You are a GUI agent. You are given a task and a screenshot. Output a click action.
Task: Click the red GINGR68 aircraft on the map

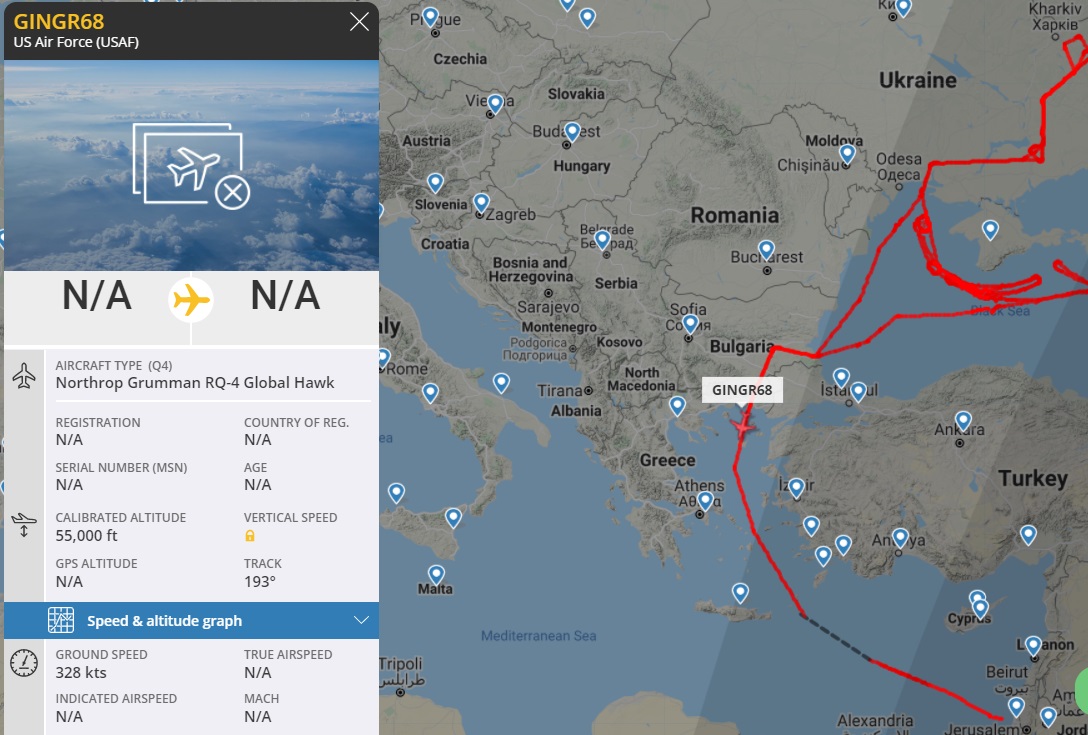point(743,427)
